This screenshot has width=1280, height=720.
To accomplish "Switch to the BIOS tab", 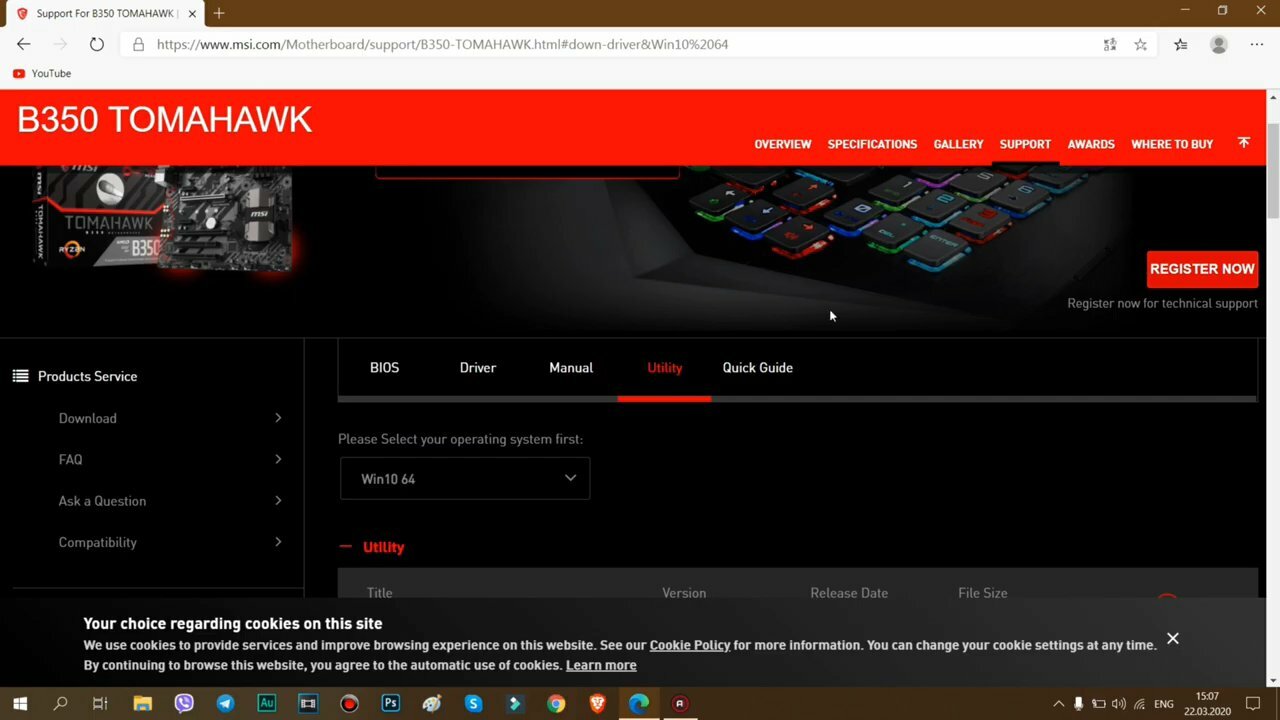I will point(384,368).
